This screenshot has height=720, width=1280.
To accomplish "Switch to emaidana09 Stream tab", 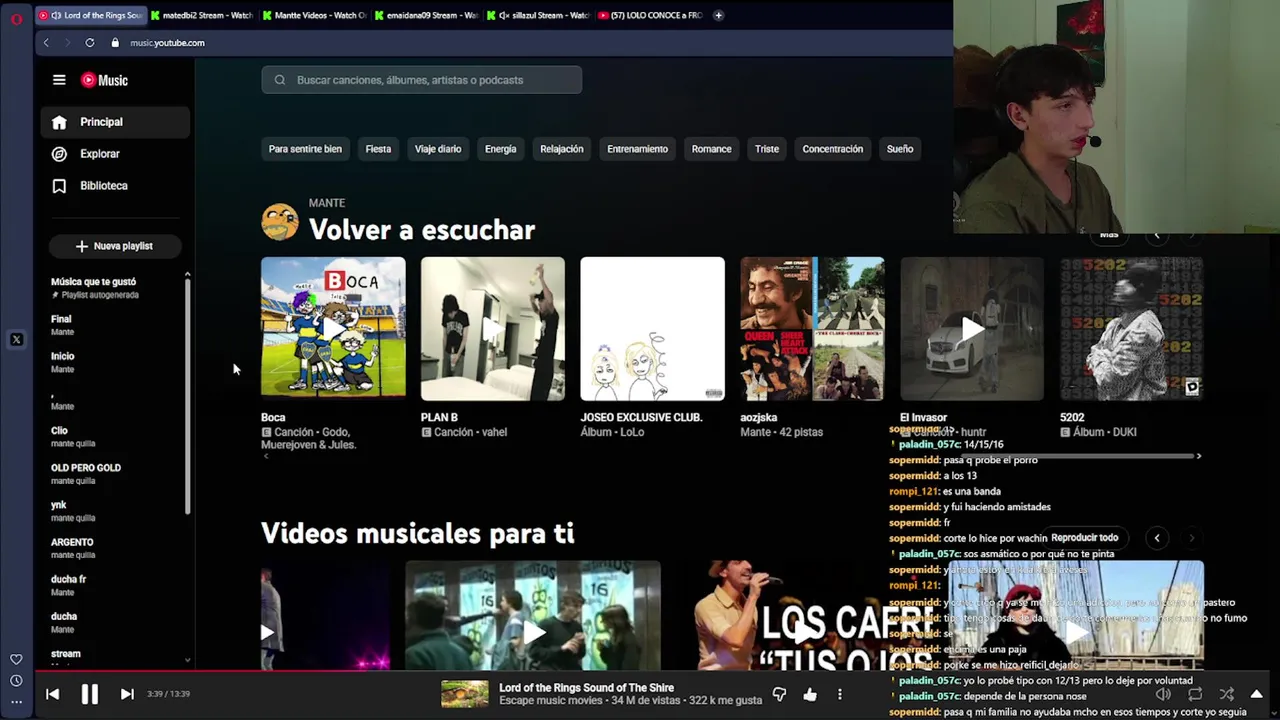I will (x=428, y=15).
